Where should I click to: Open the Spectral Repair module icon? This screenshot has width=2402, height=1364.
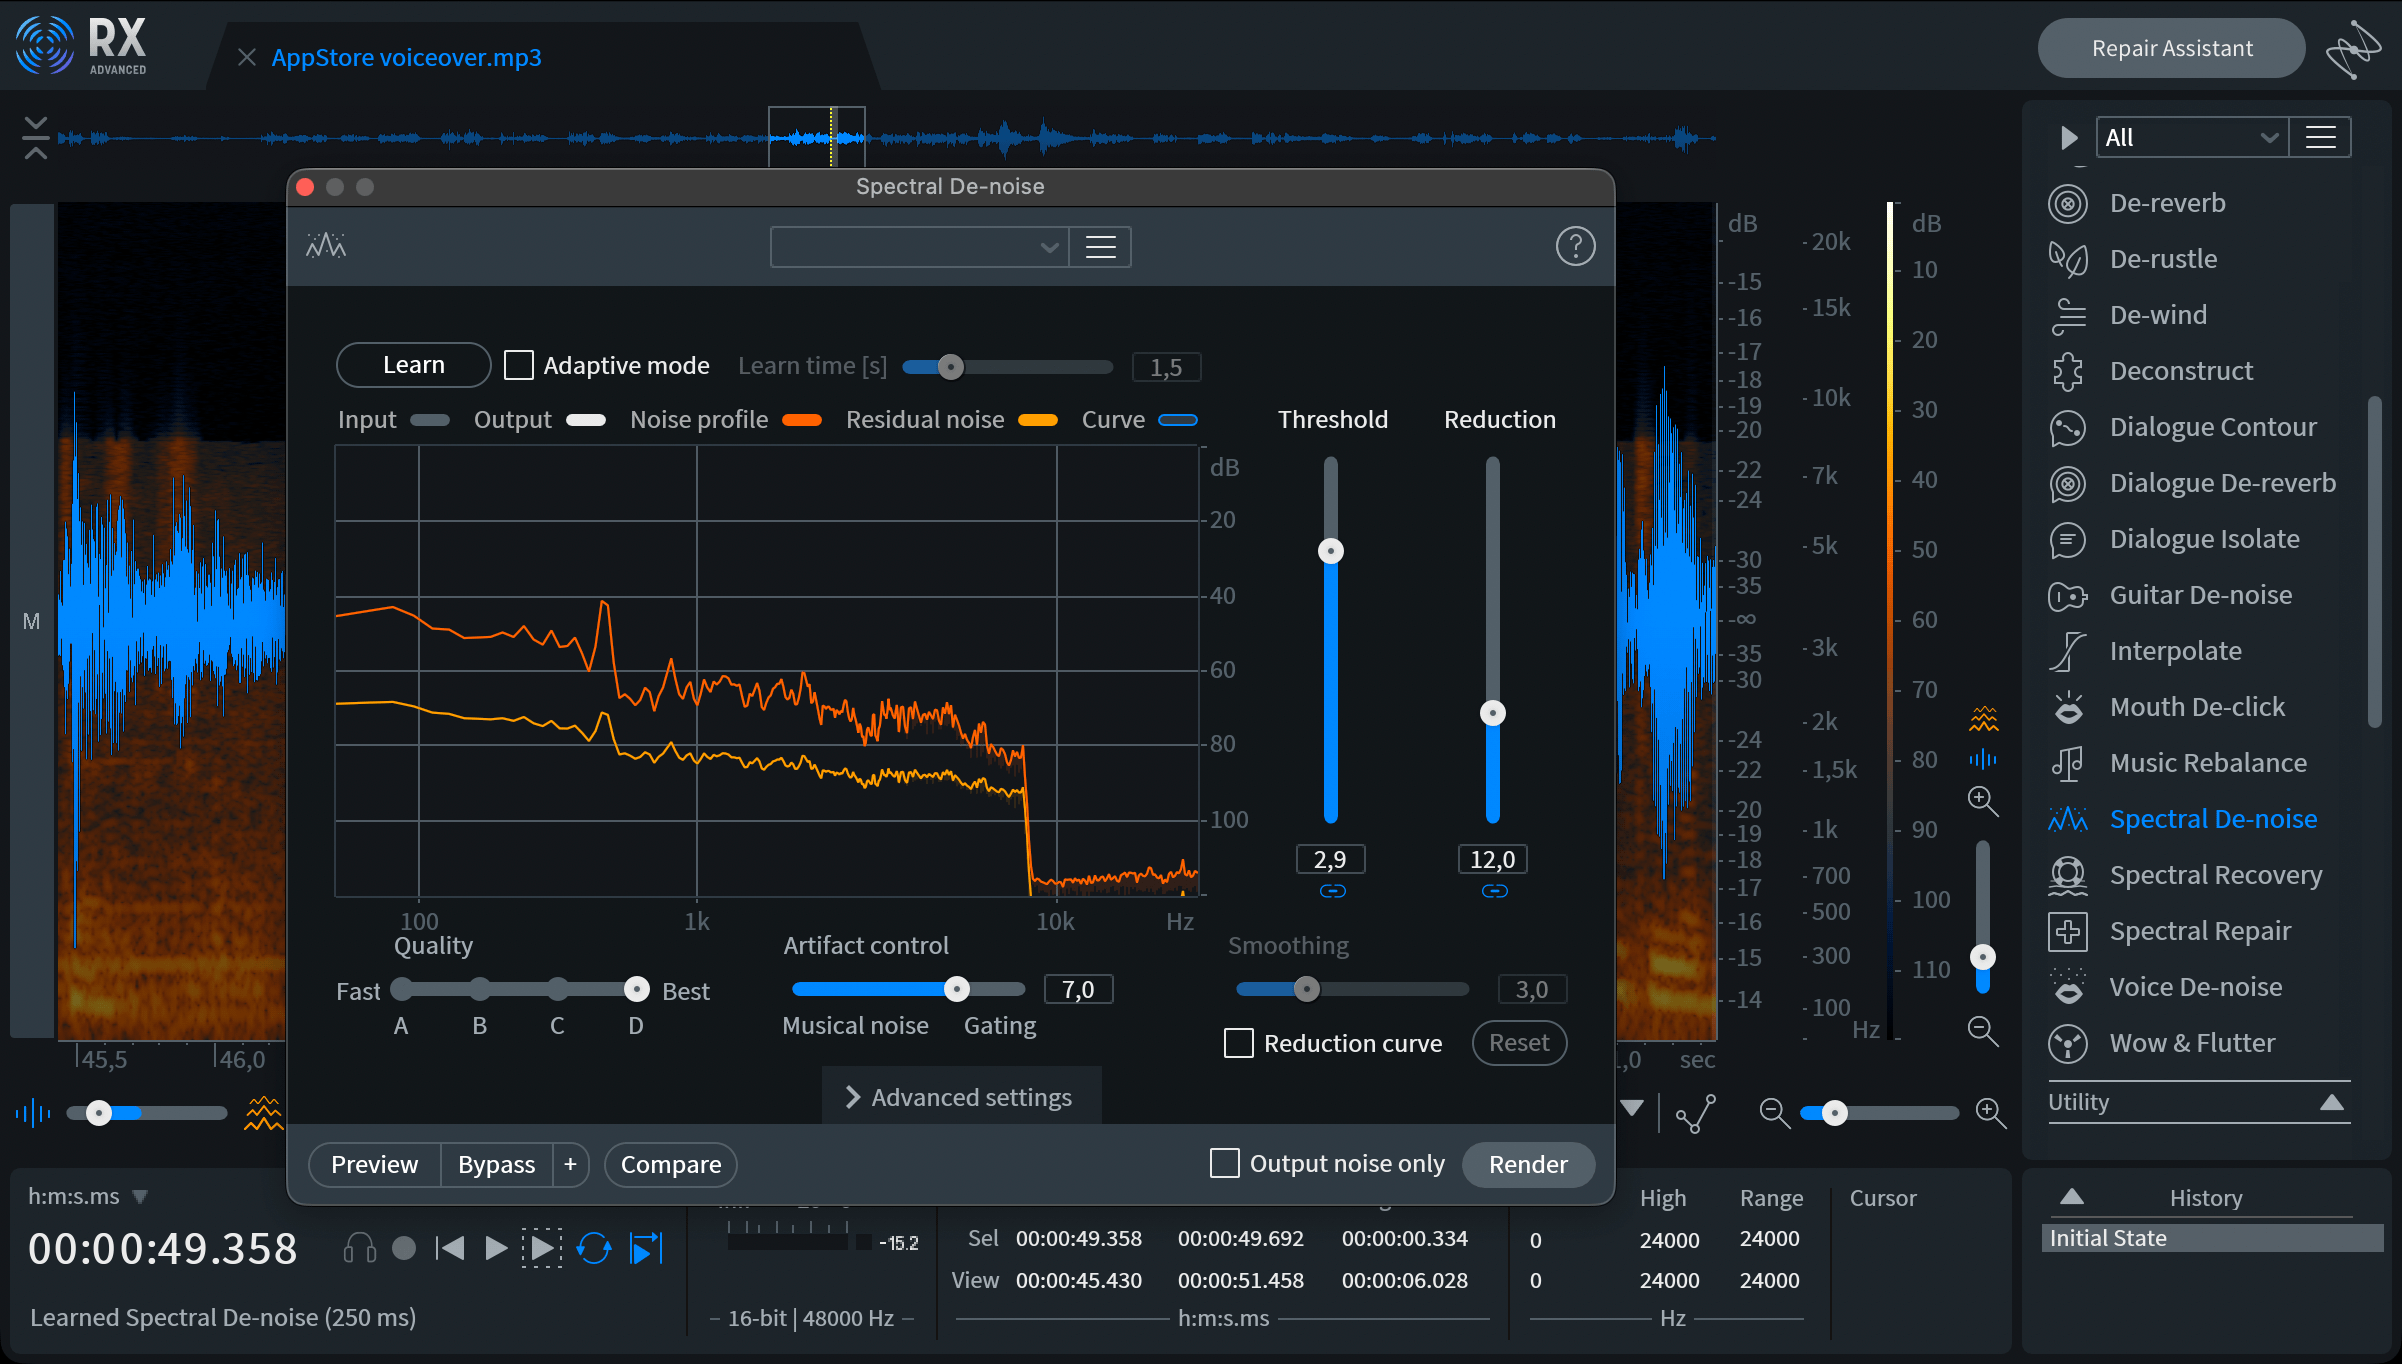coord(2068,931)
